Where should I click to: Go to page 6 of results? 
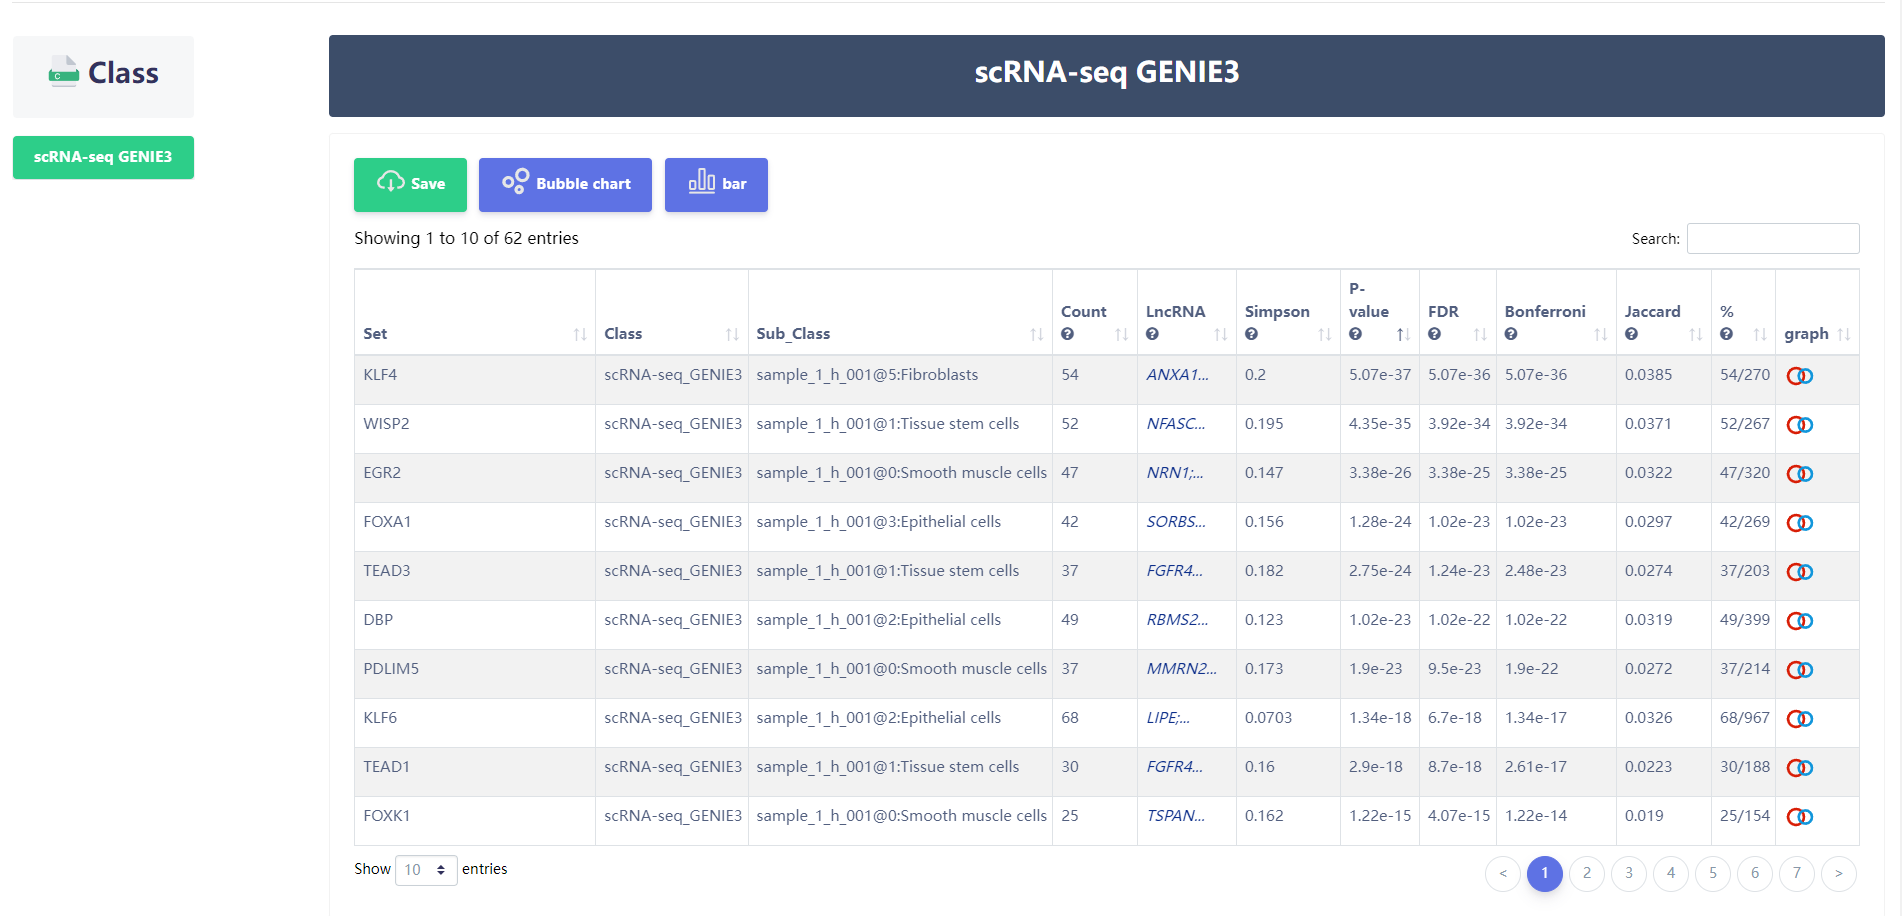point(1755,873)
